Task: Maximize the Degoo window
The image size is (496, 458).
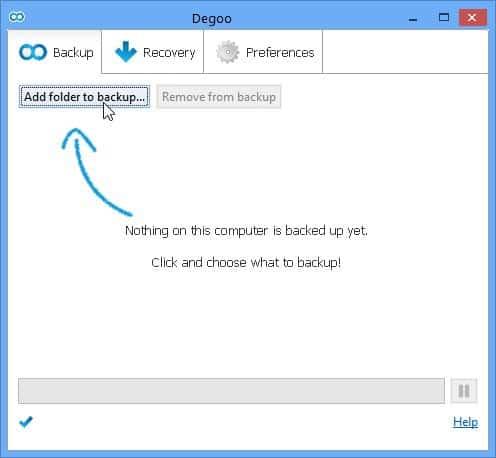Action: [444, 17]
